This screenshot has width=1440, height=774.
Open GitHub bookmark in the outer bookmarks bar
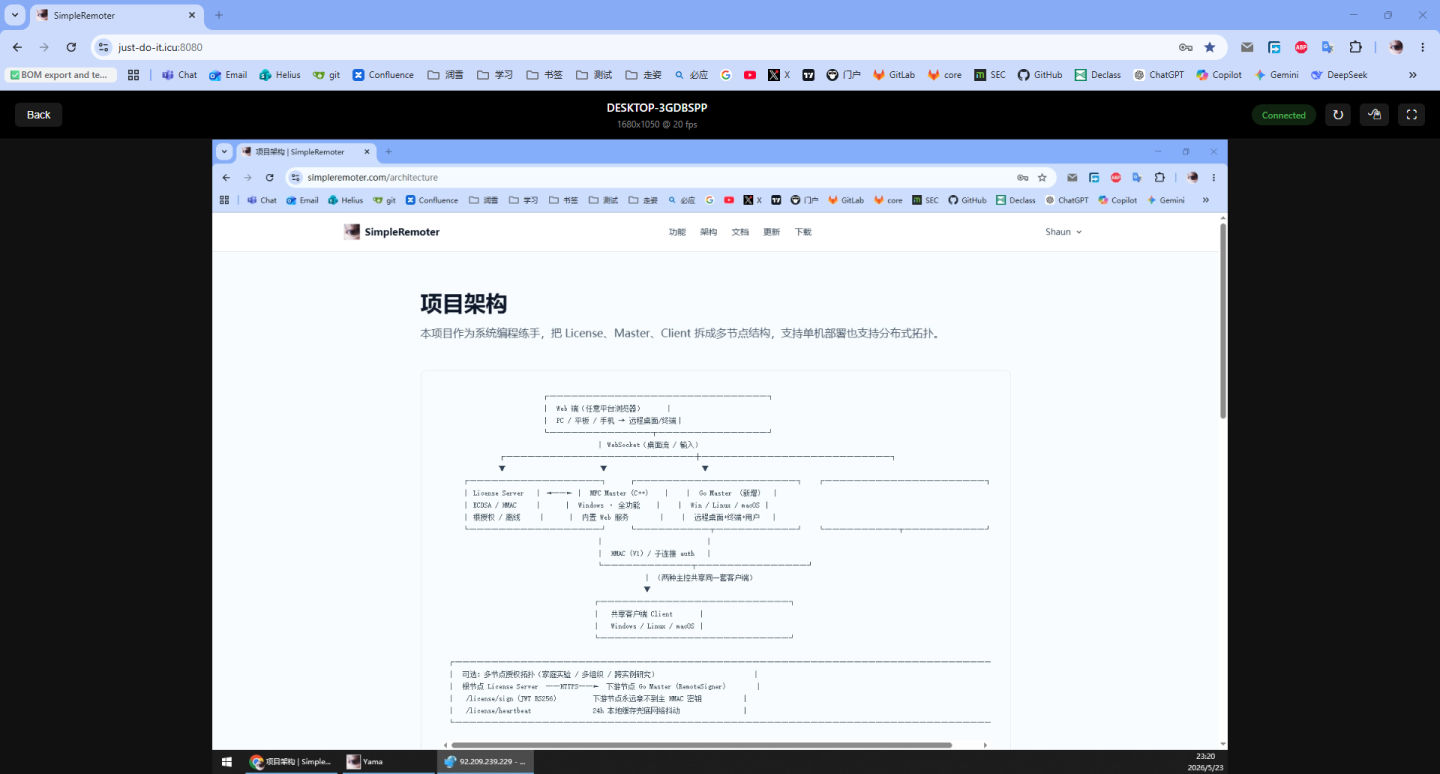point(1040,75)
